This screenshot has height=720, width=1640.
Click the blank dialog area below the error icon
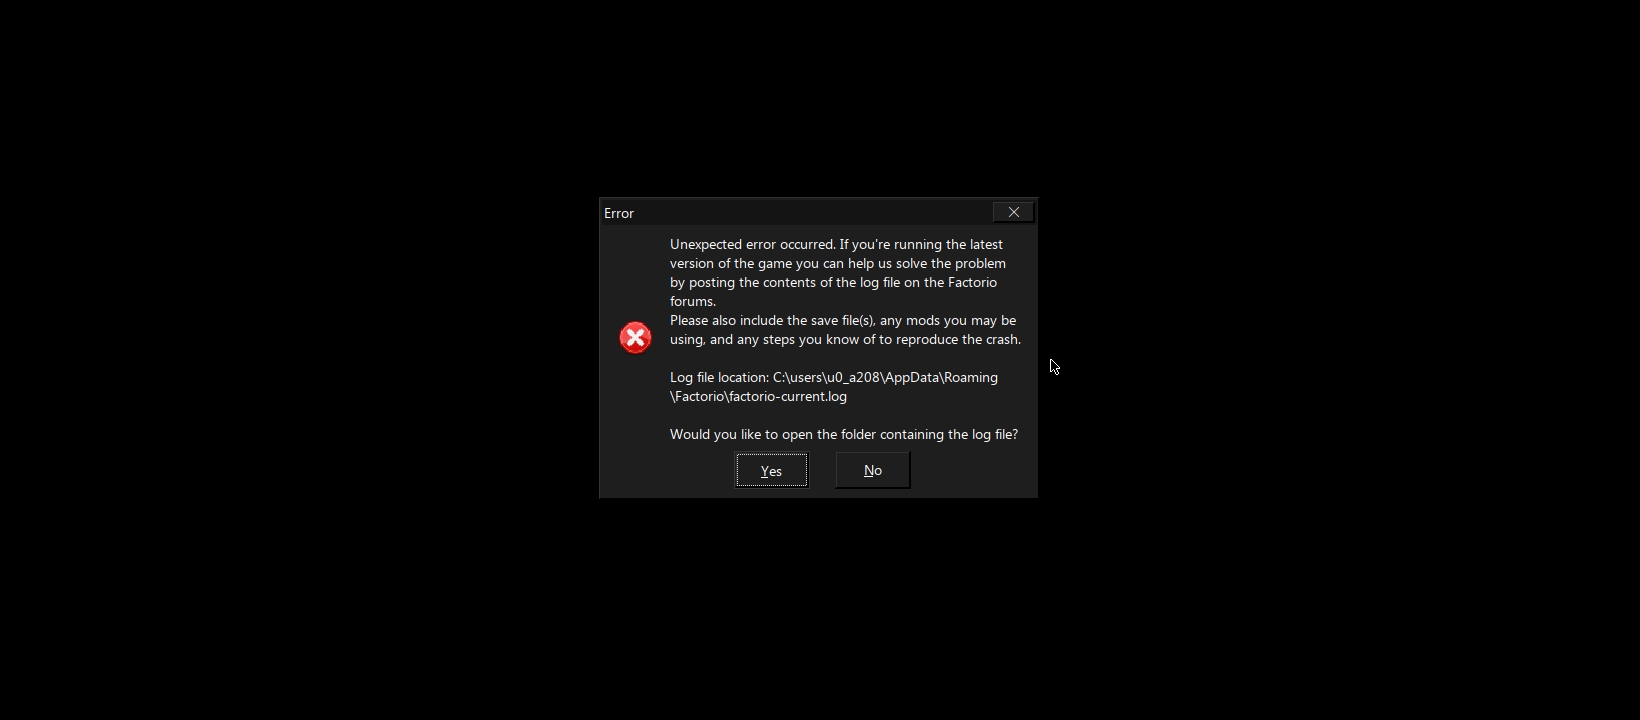click(x=635, y=420)
